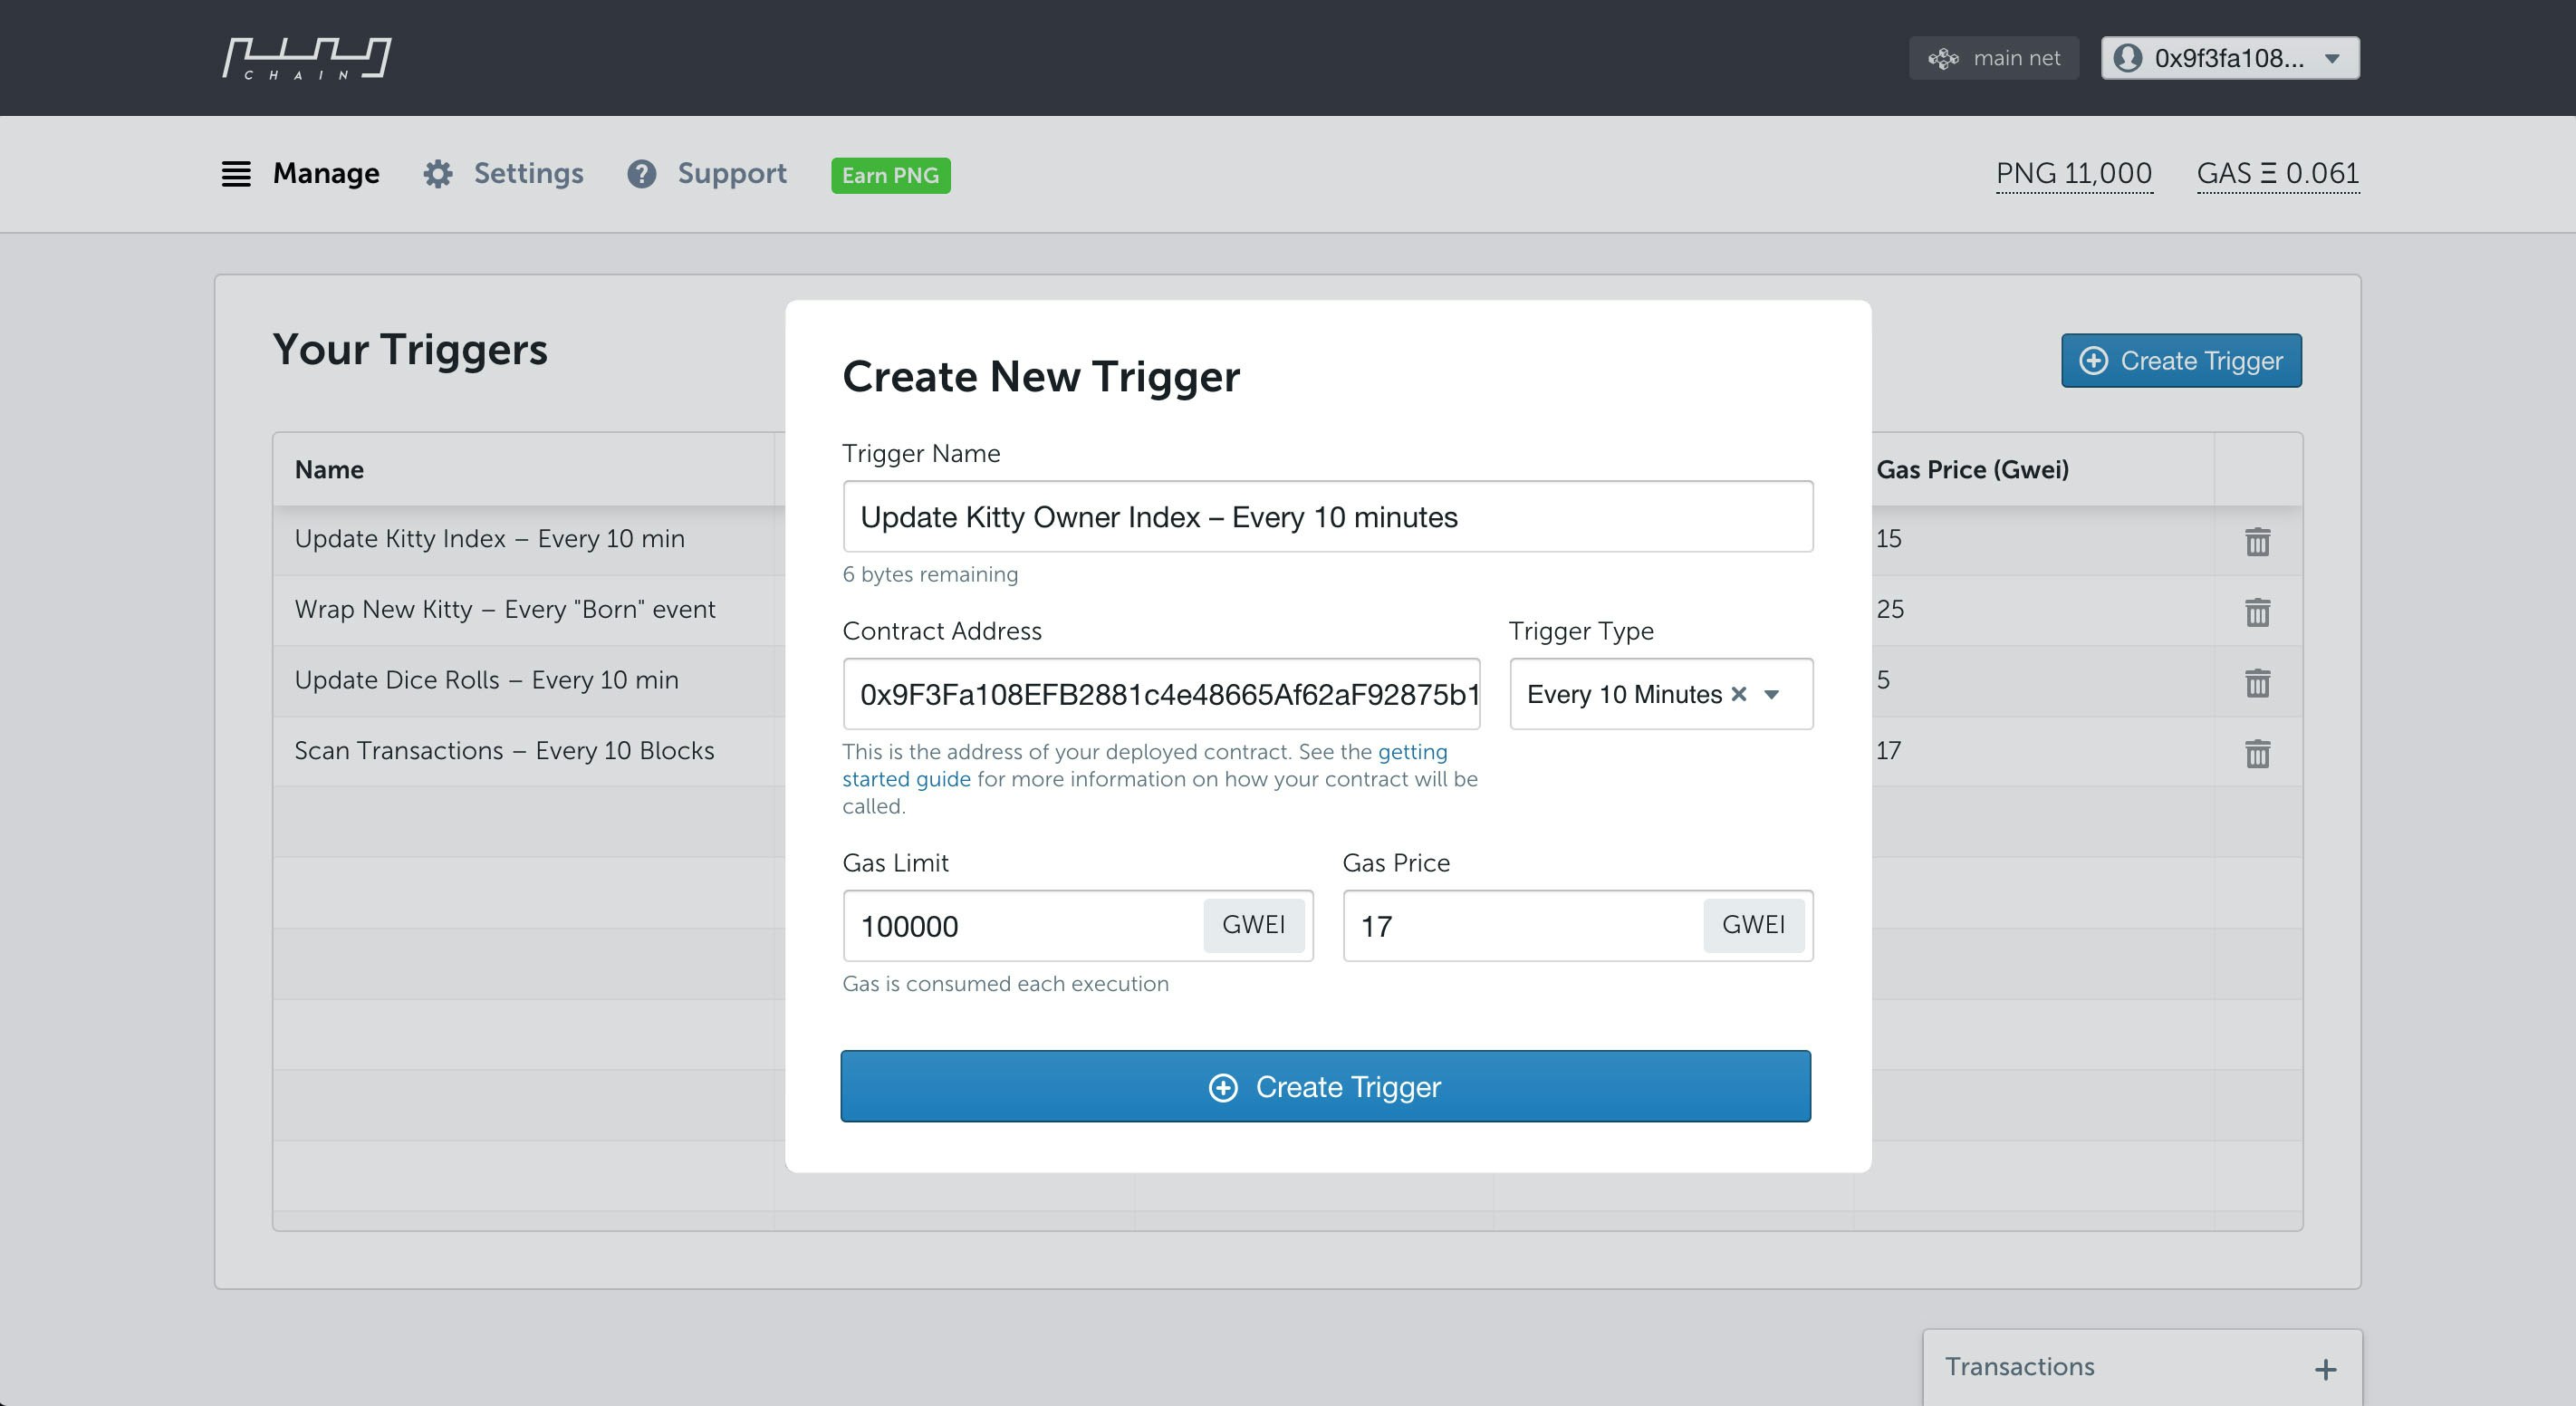Viewport: 2576px width, 1406px height.
Task: Click the Earn PNG badge
Action: coord(890,176)
